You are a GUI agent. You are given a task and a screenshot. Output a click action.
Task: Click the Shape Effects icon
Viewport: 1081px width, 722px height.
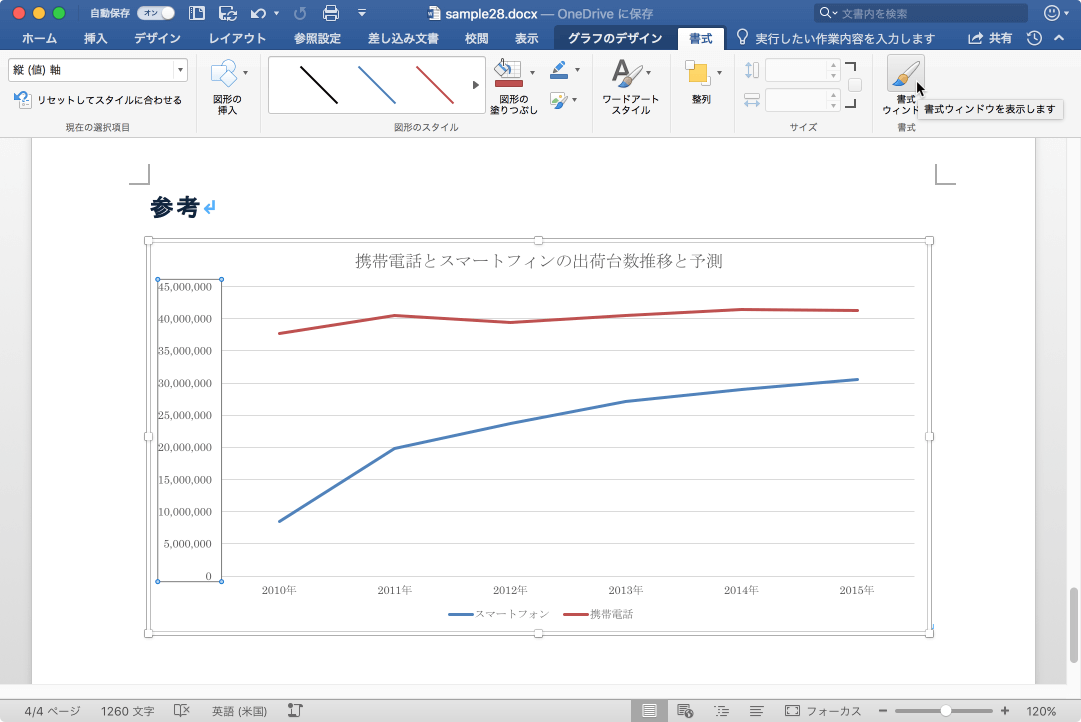coord(559,101)
